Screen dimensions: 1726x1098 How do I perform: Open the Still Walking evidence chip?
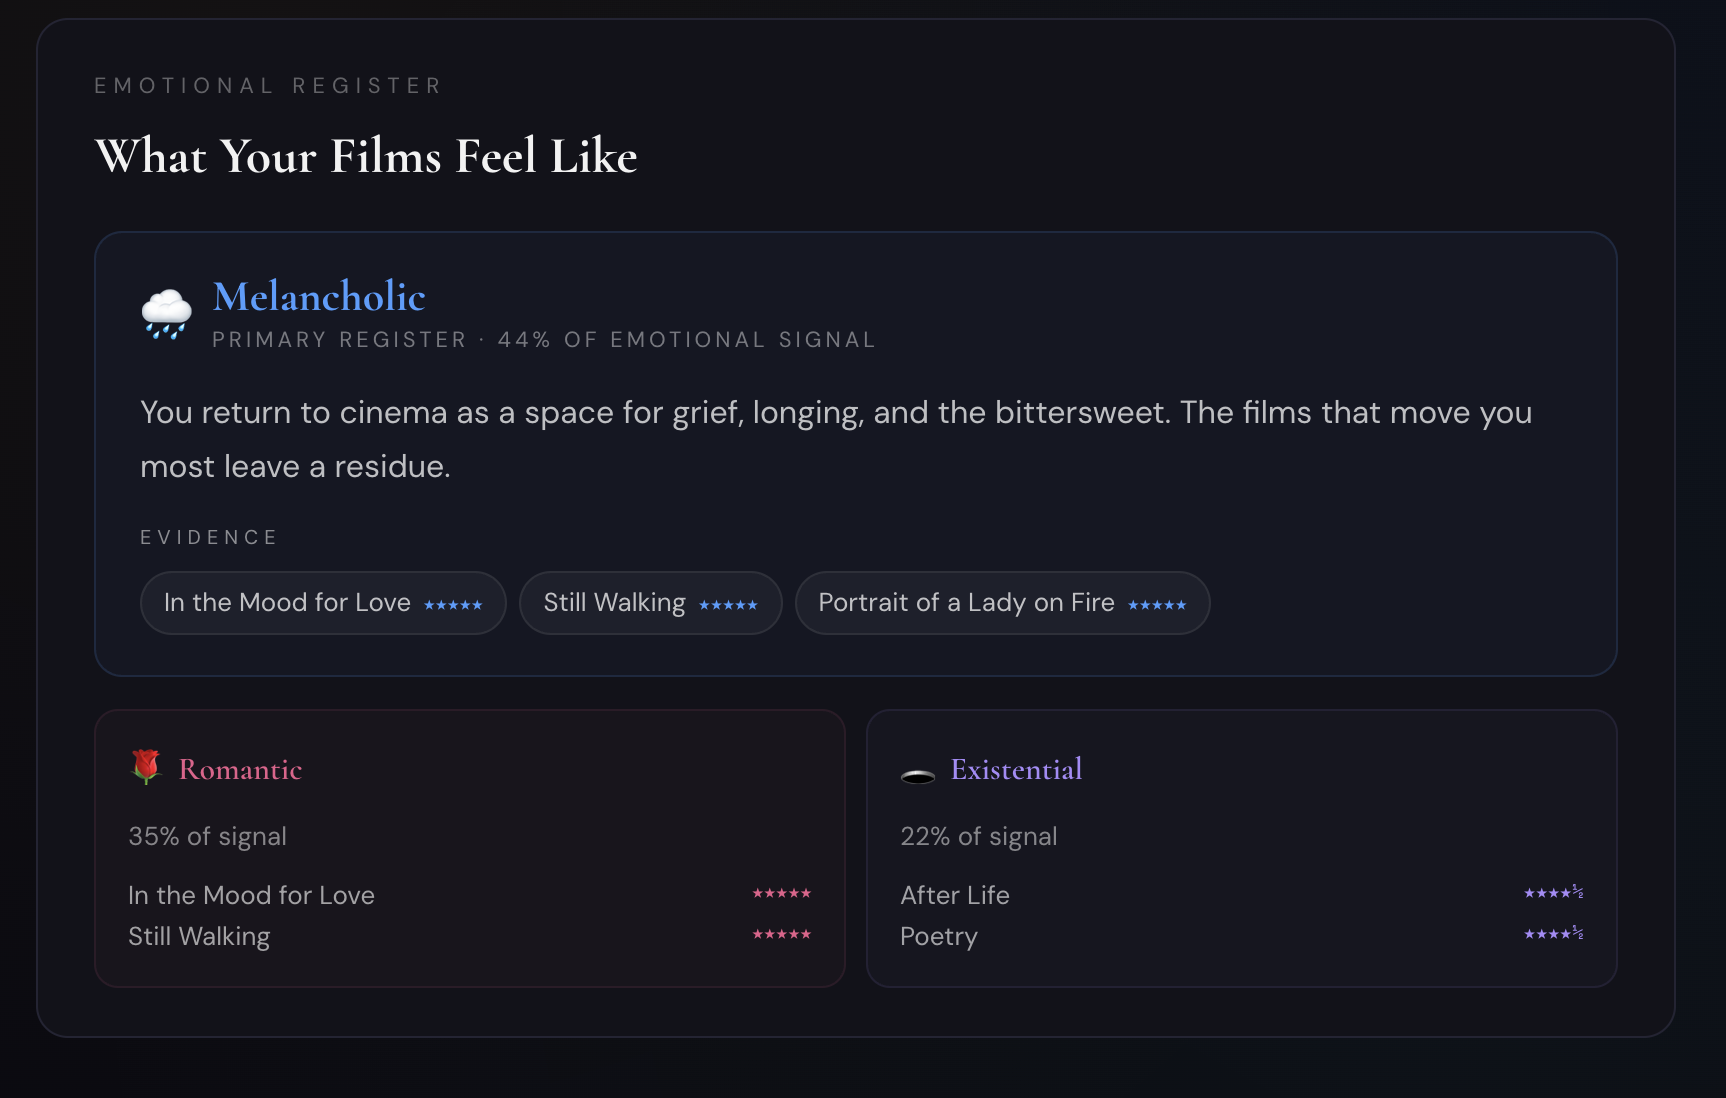pos(650,602)
